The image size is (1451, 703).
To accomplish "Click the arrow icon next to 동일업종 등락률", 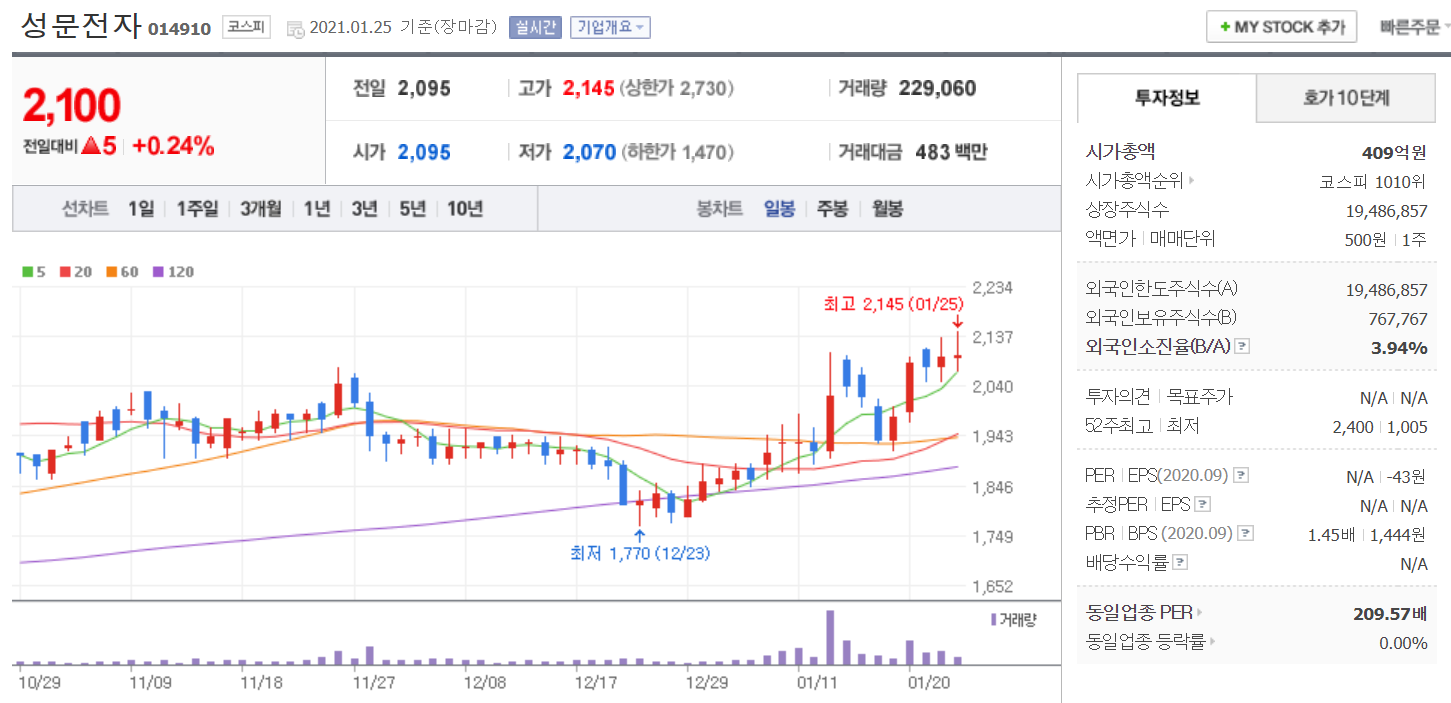I will [1211, 642].
